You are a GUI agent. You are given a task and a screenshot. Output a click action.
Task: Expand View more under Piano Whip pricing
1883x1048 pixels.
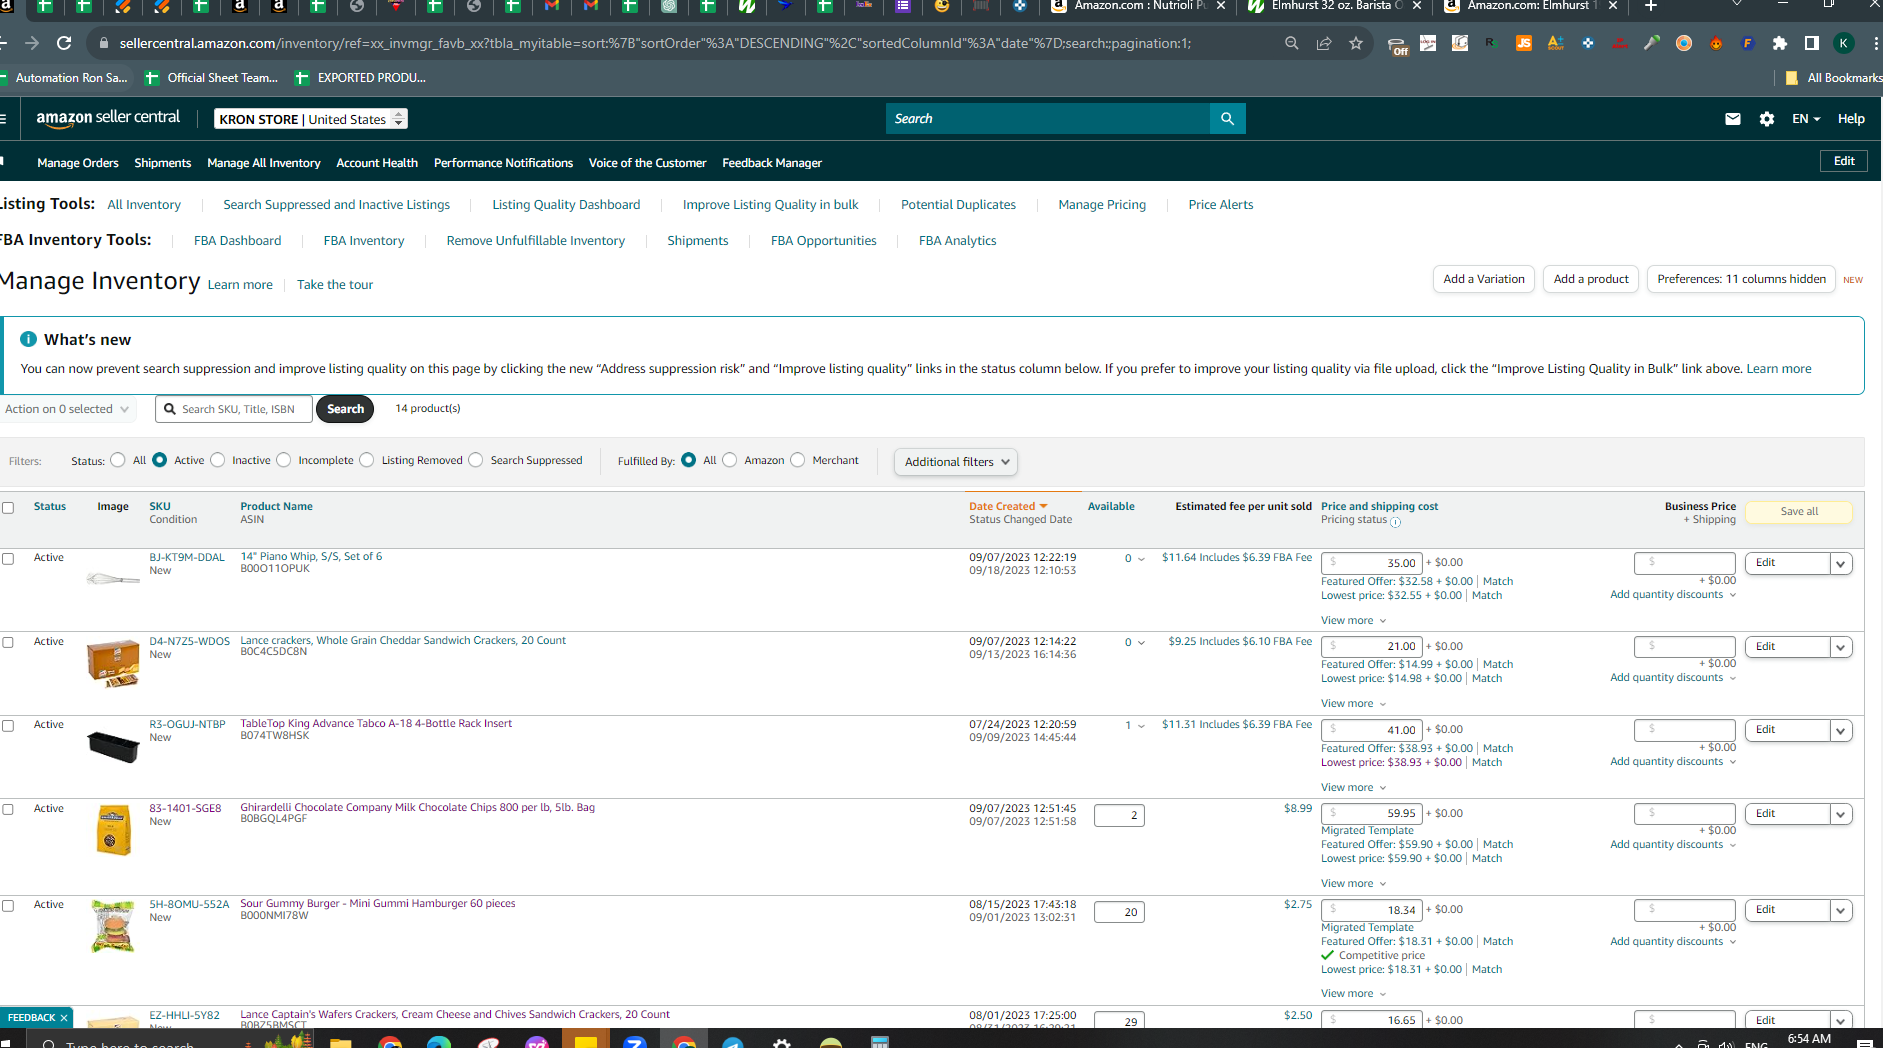(x=1354, y=620)
